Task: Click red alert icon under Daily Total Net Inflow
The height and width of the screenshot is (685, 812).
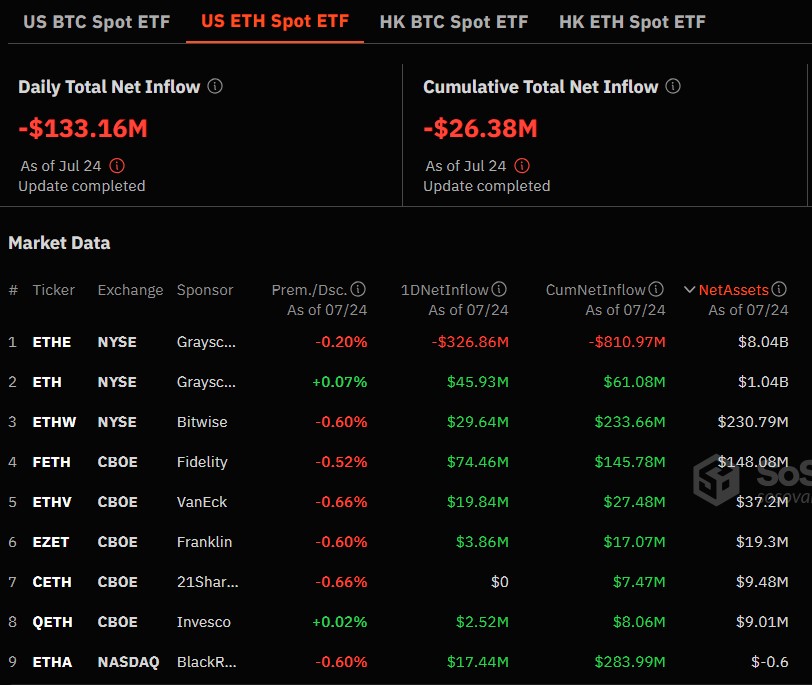Action: coord(117,166)
